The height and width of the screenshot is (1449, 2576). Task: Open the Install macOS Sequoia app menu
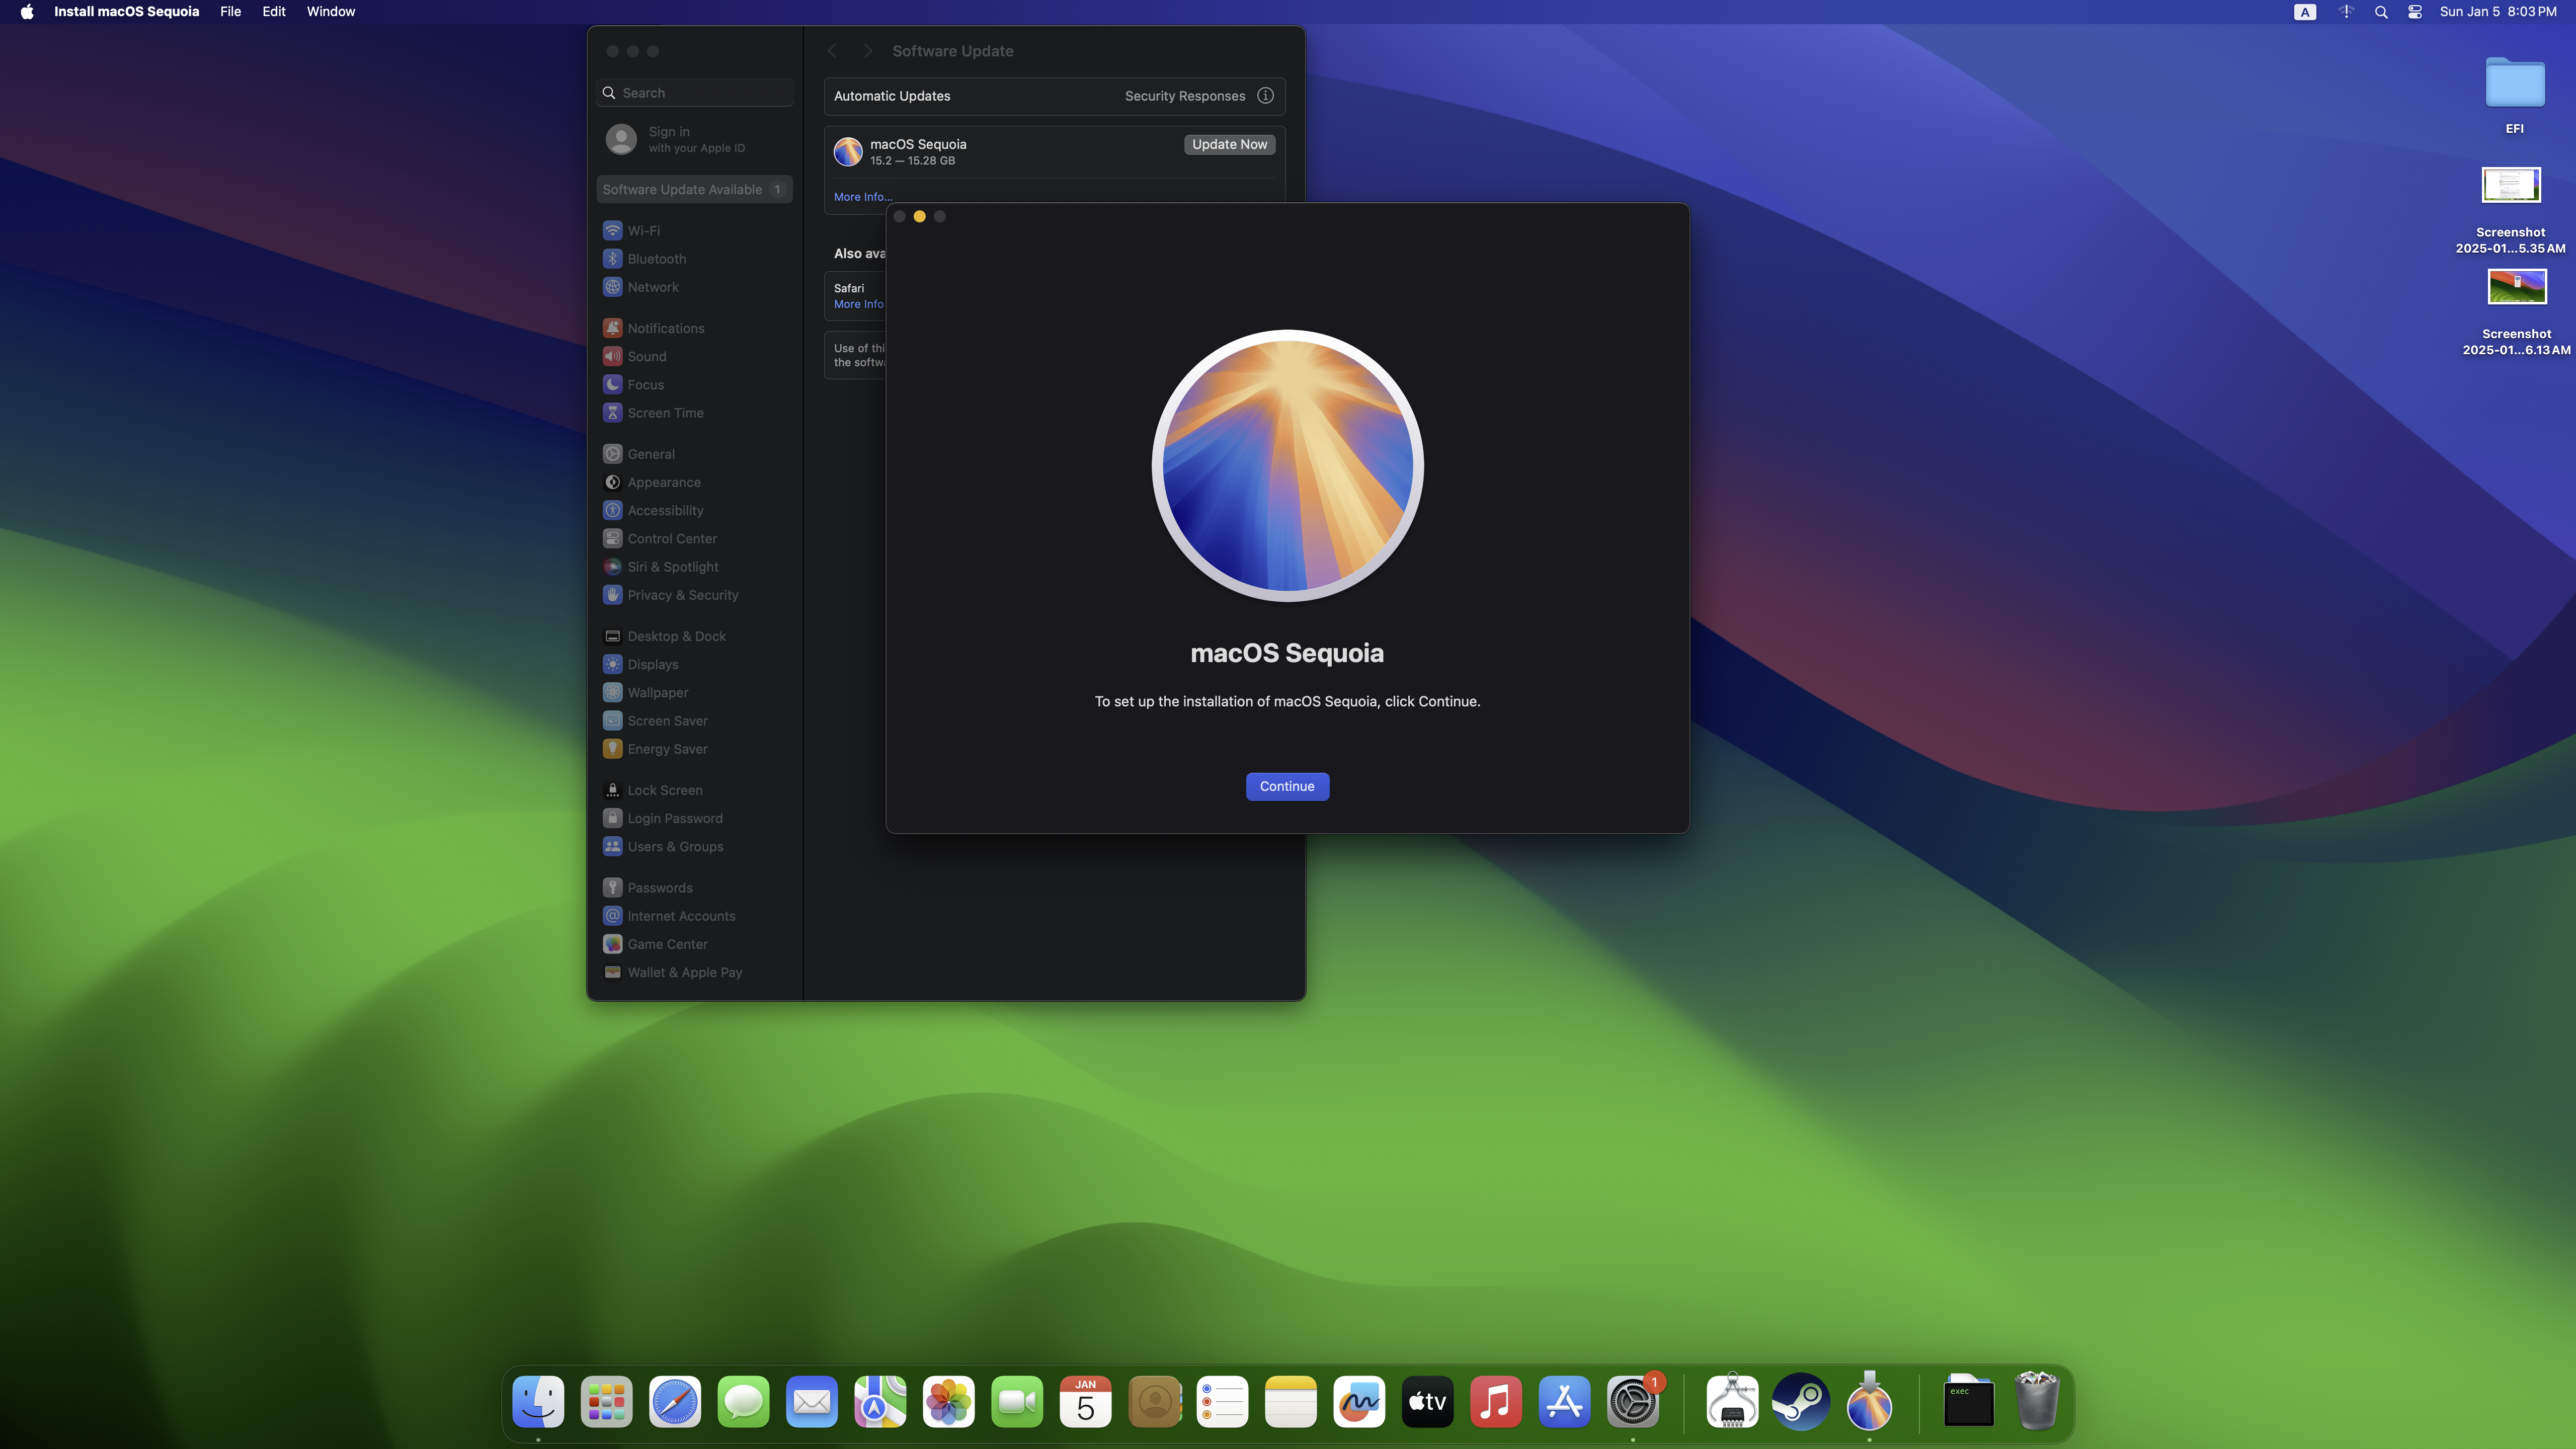[126, 12]
